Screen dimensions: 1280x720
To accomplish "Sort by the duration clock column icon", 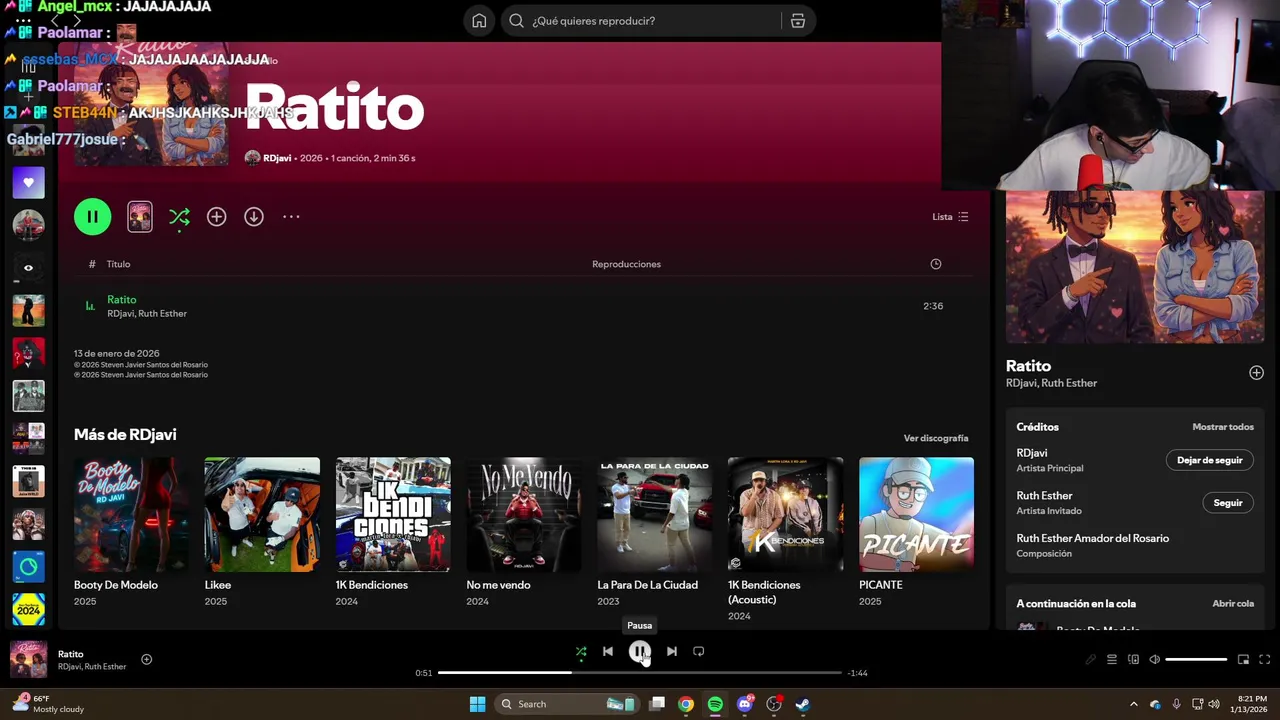I will 935,264.
